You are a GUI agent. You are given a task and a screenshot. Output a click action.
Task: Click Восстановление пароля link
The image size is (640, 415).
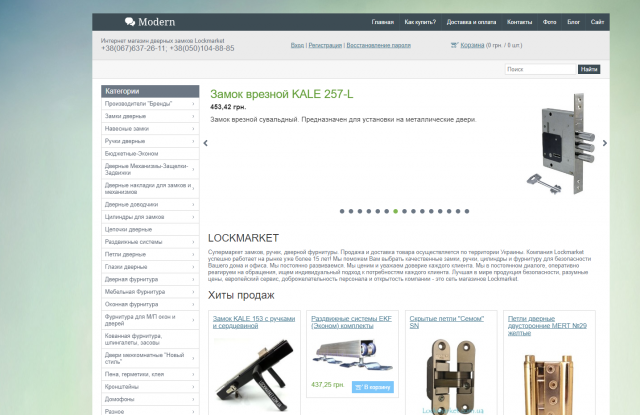pyautogui.click(x=378, y=45)
